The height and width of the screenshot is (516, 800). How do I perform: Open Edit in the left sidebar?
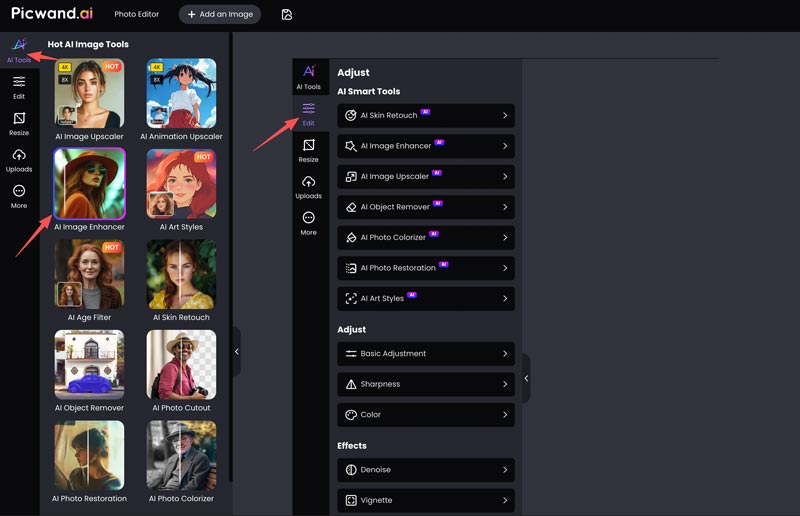[x=19, y=87]
